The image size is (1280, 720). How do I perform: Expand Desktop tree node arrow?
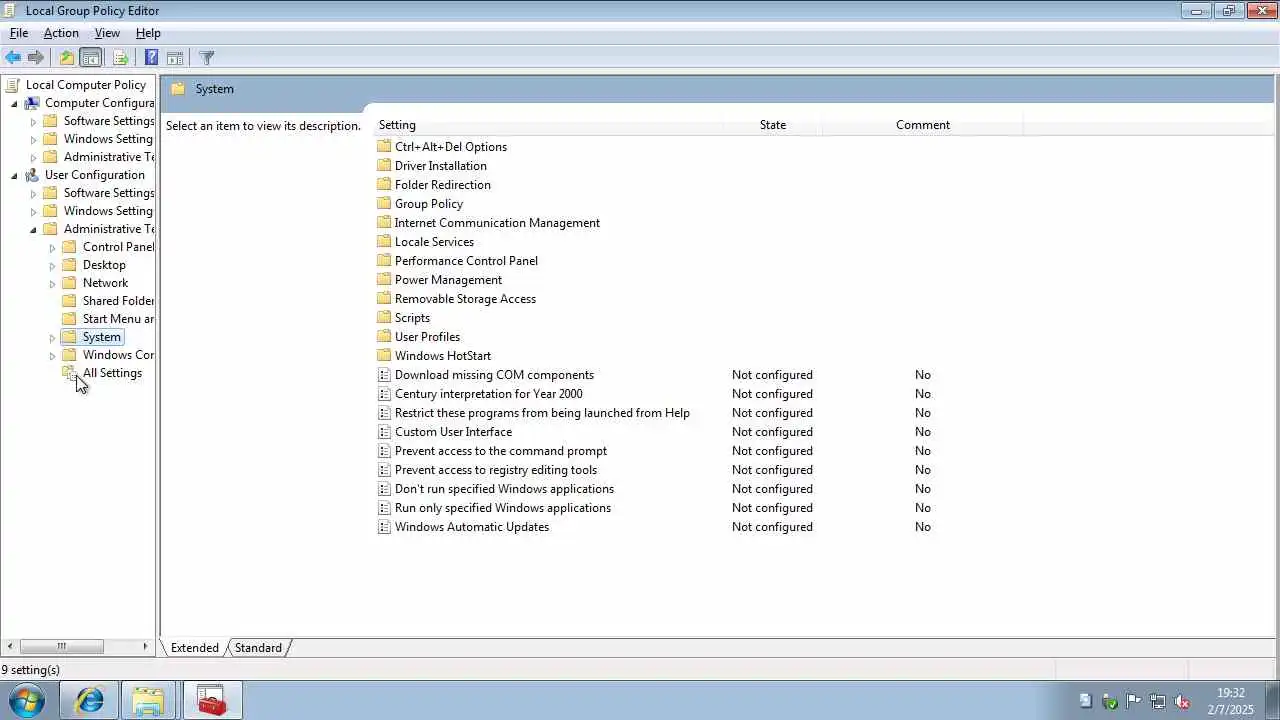pyautogui.click(x=52, y=265)
